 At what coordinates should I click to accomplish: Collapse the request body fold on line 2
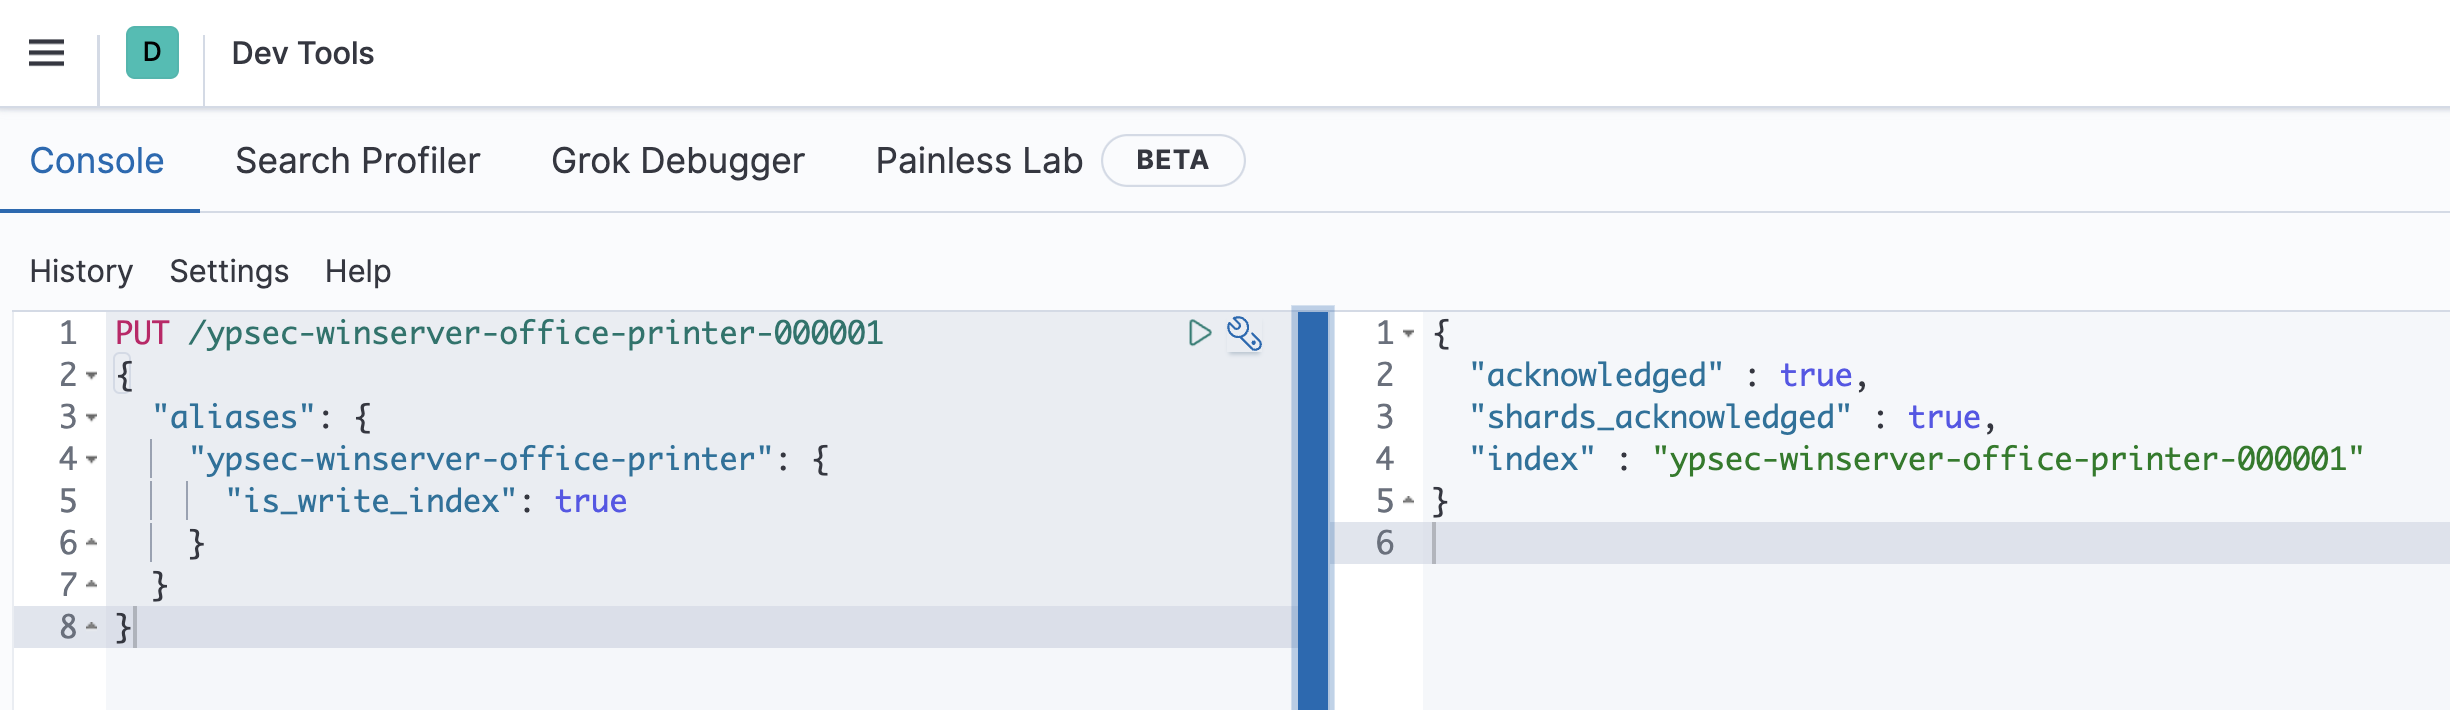92,376
